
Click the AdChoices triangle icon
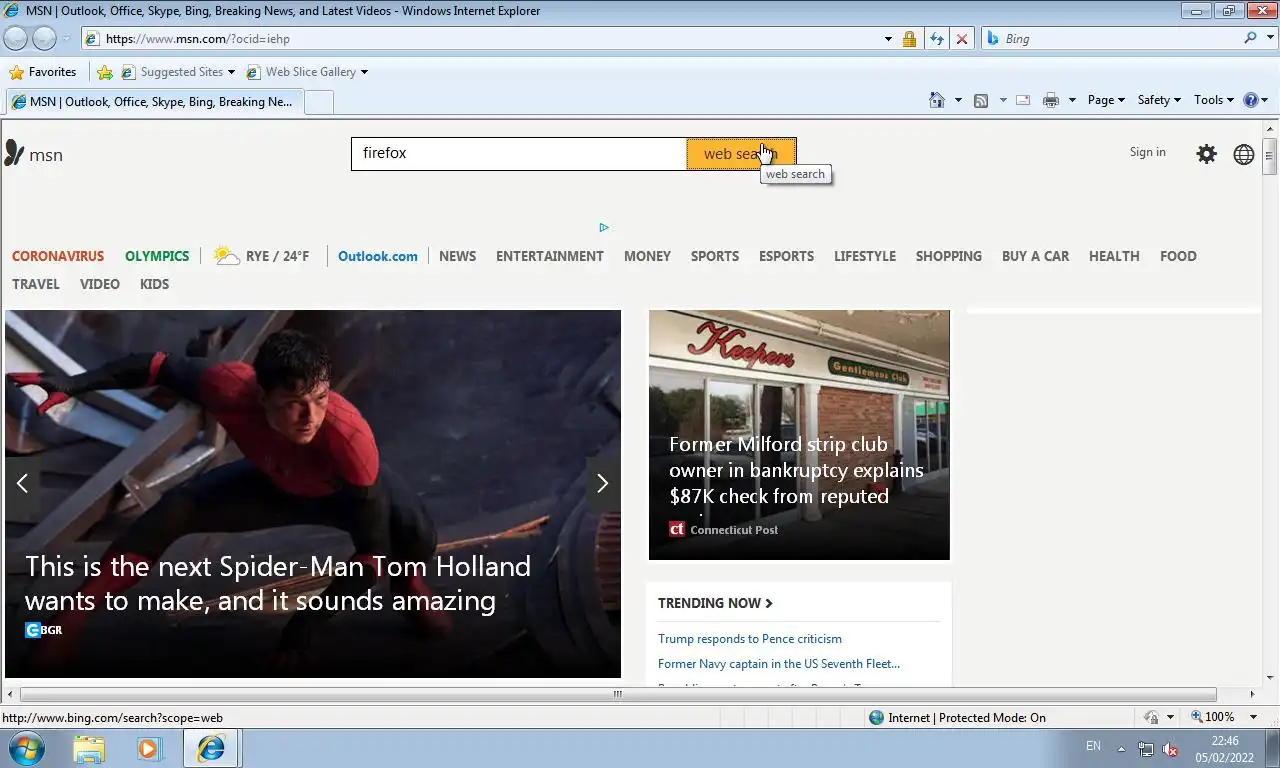(x=604, y=227)
